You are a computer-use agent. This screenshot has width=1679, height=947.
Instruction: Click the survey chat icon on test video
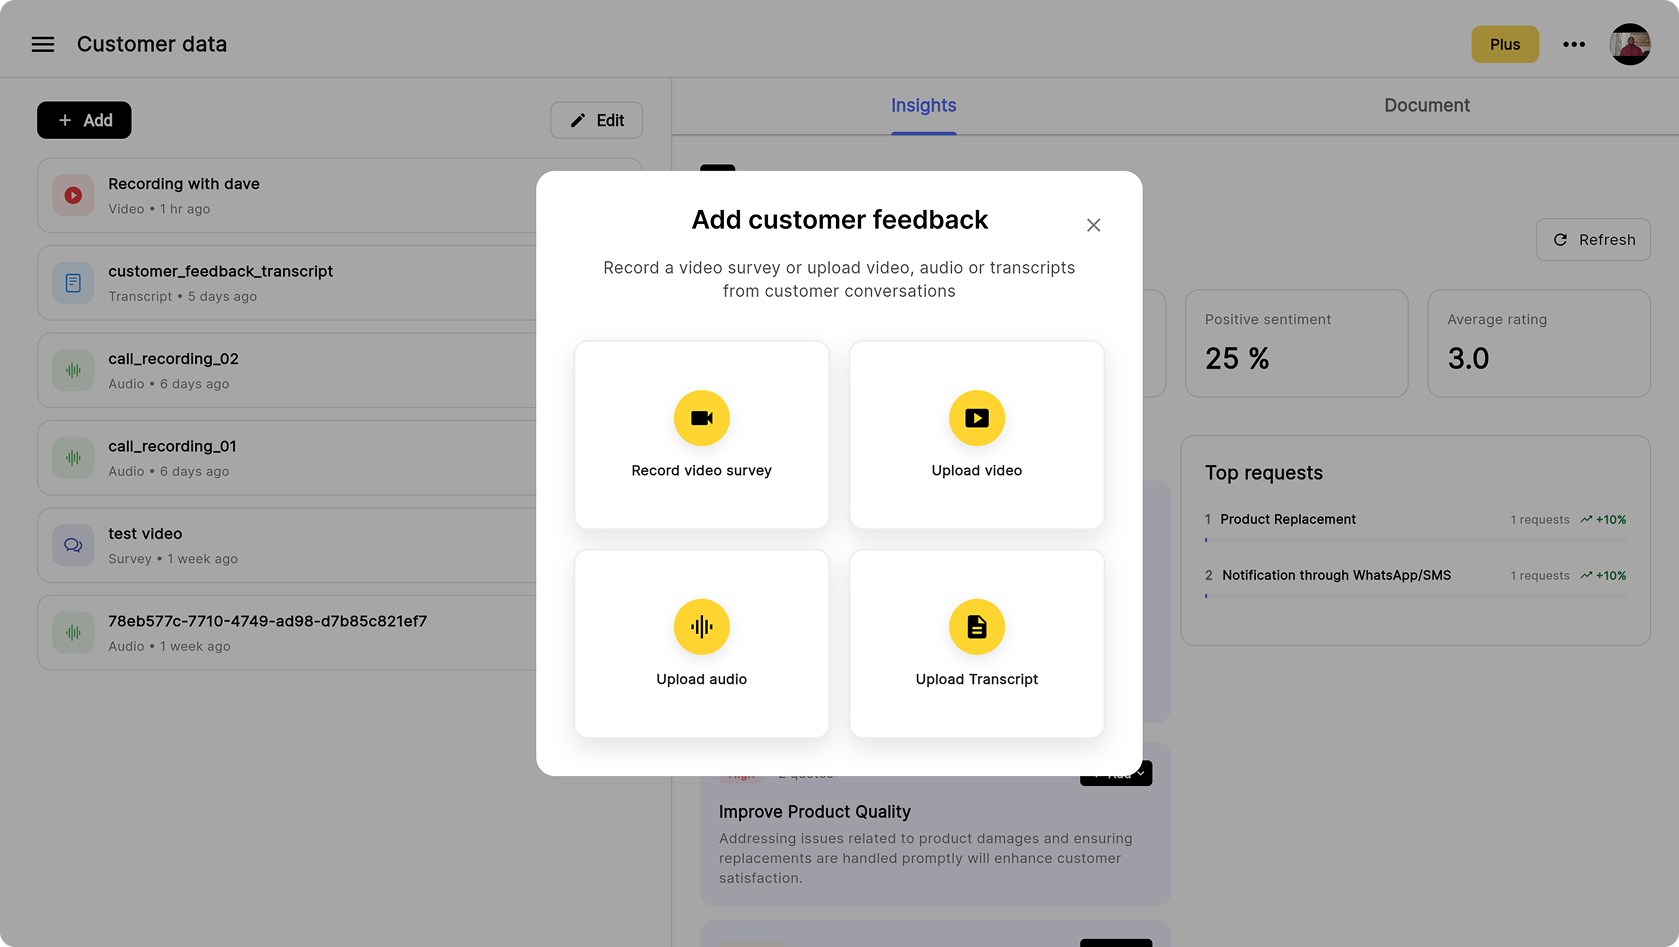point(72,545)
